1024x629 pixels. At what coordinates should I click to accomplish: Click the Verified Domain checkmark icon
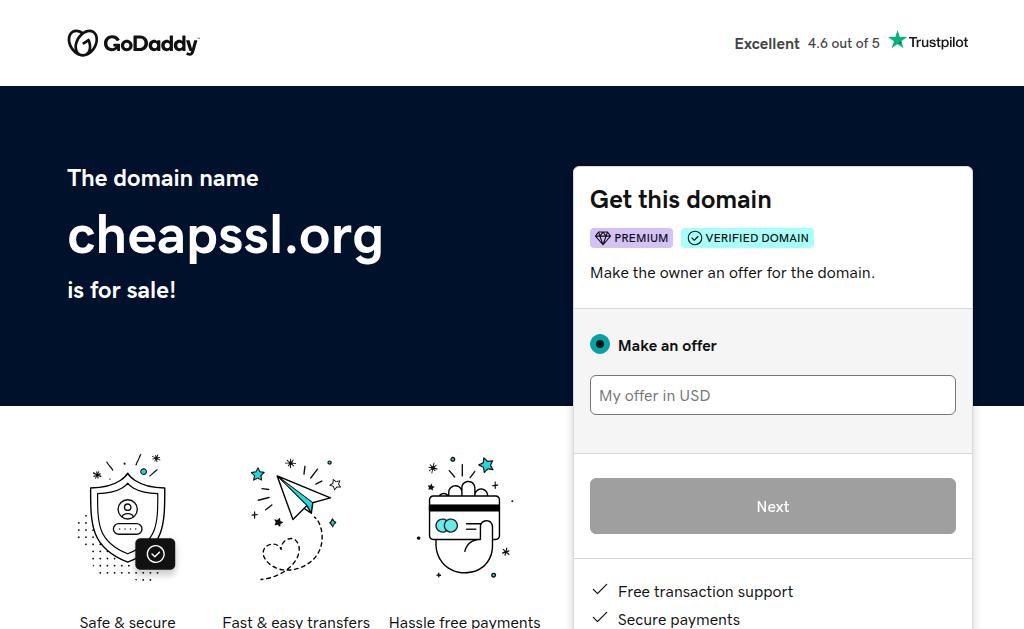[694, 238]
